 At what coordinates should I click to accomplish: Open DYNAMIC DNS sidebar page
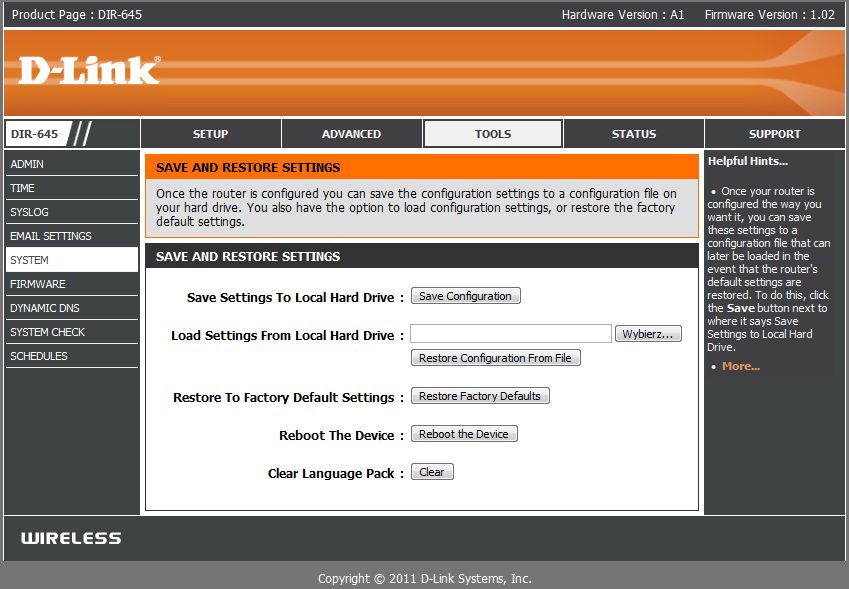click(71, 308)
